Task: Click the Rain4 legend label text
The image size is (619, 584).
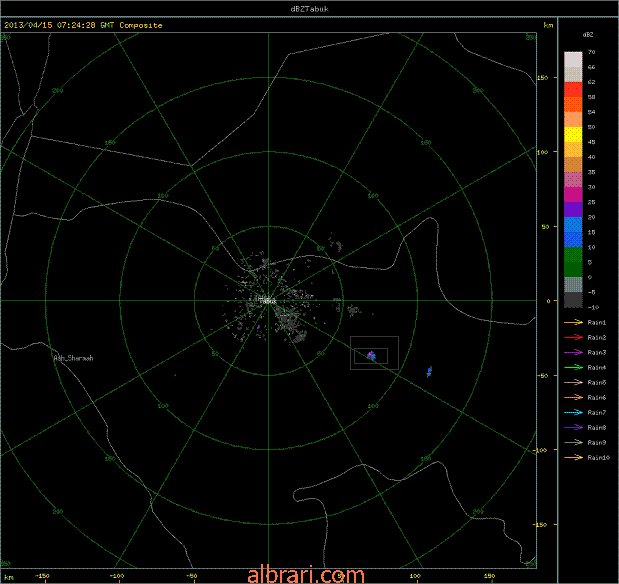Action: (x=596, y=368)
